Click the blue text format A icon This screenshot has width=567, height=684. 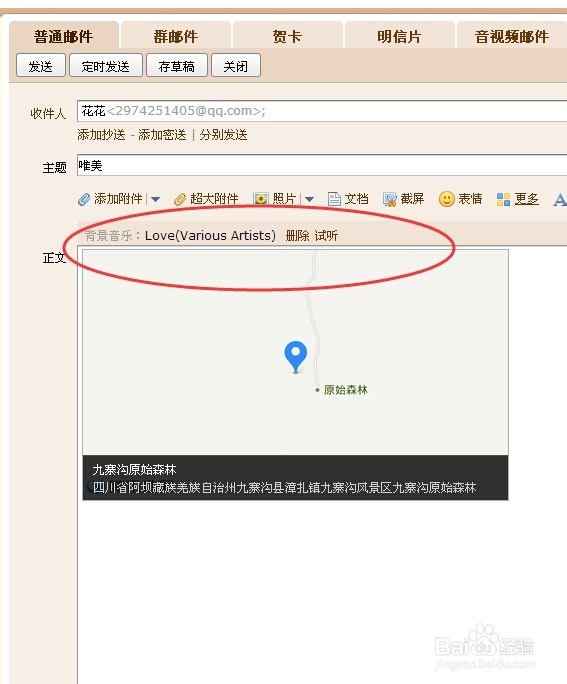560,199
